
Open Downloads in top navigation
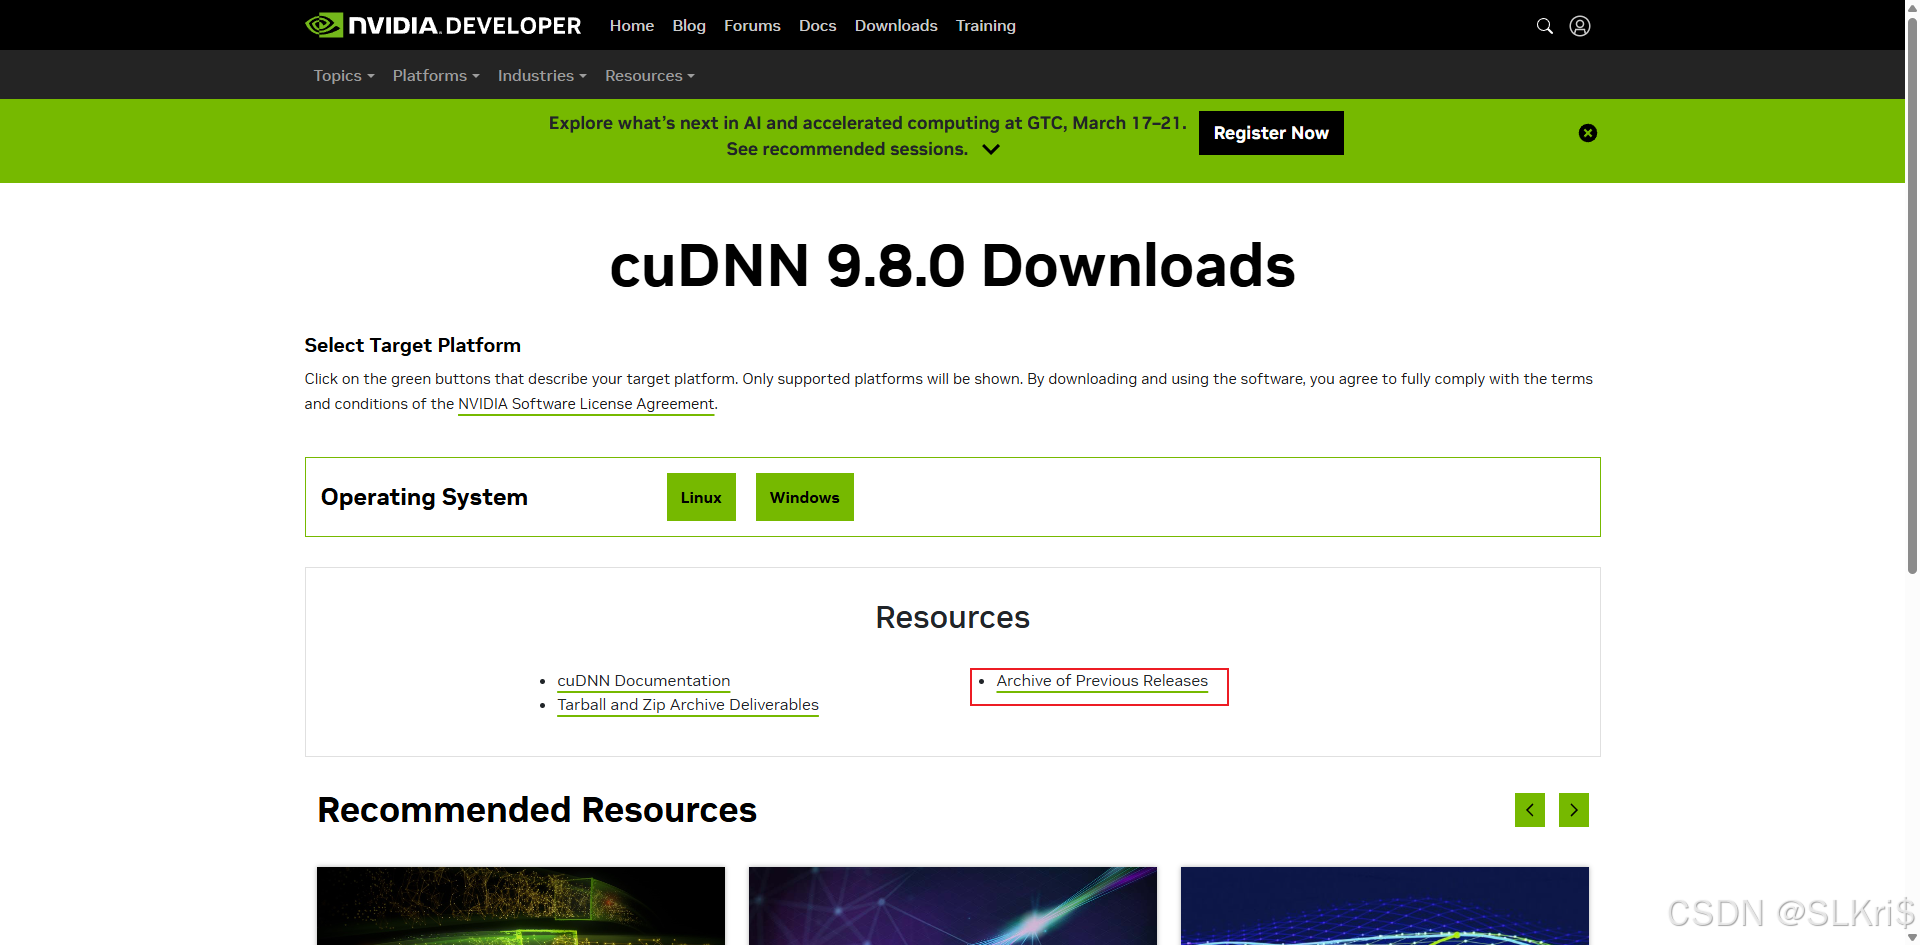coord(896,26)
